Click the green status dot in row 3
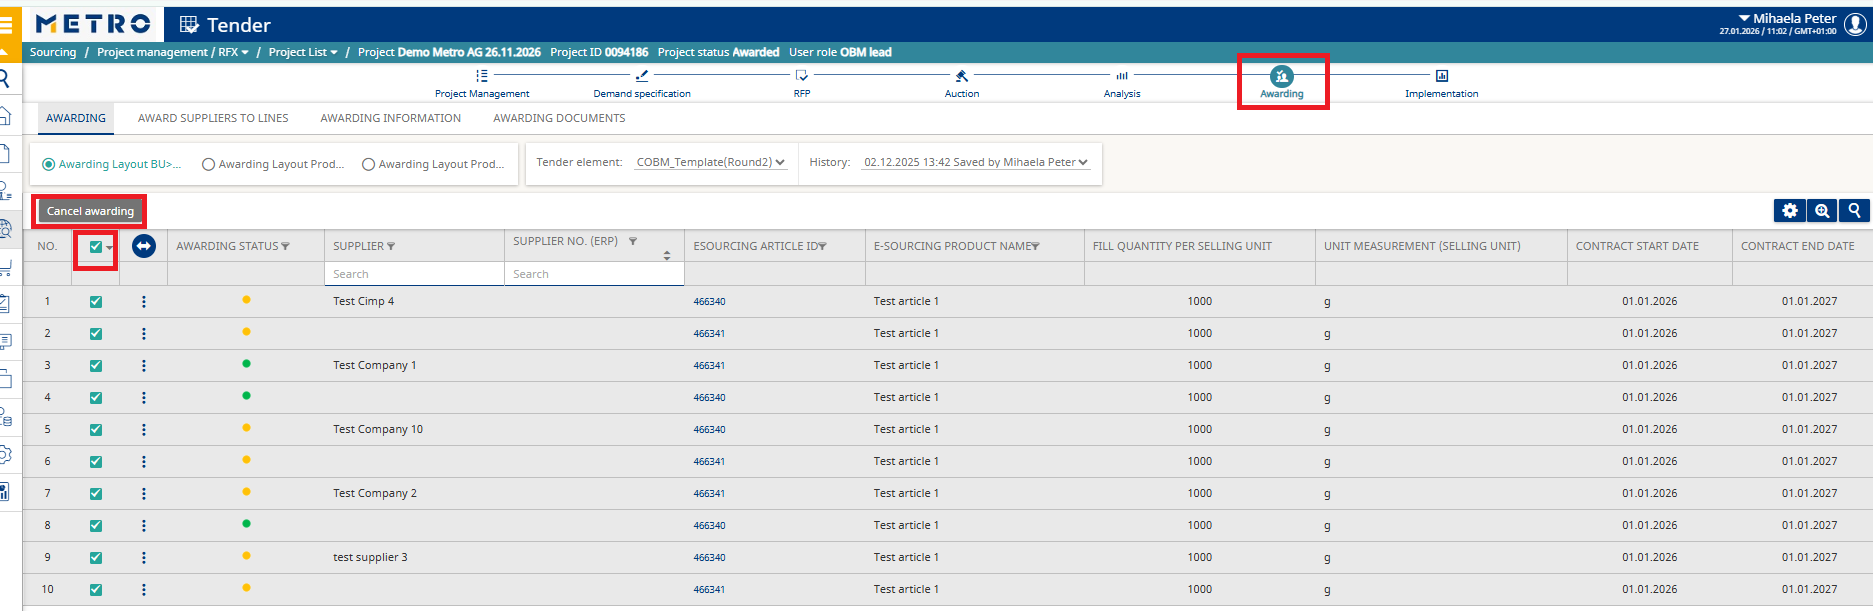Viewport: 1873px width, 611px height. (246, 364)
